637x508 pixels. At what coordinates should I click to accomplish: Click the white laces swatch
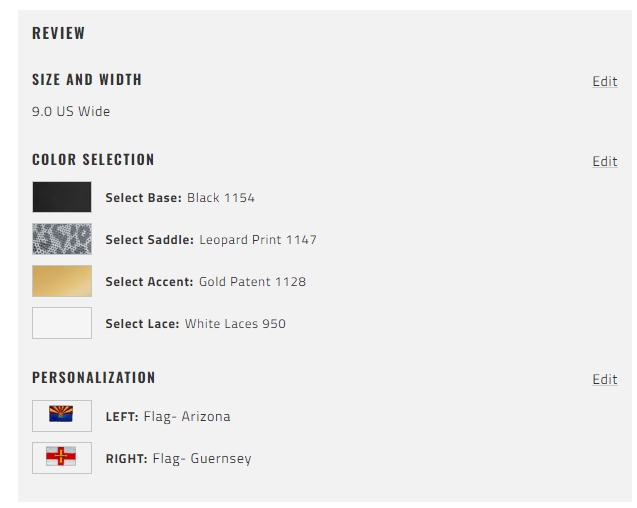62,323
